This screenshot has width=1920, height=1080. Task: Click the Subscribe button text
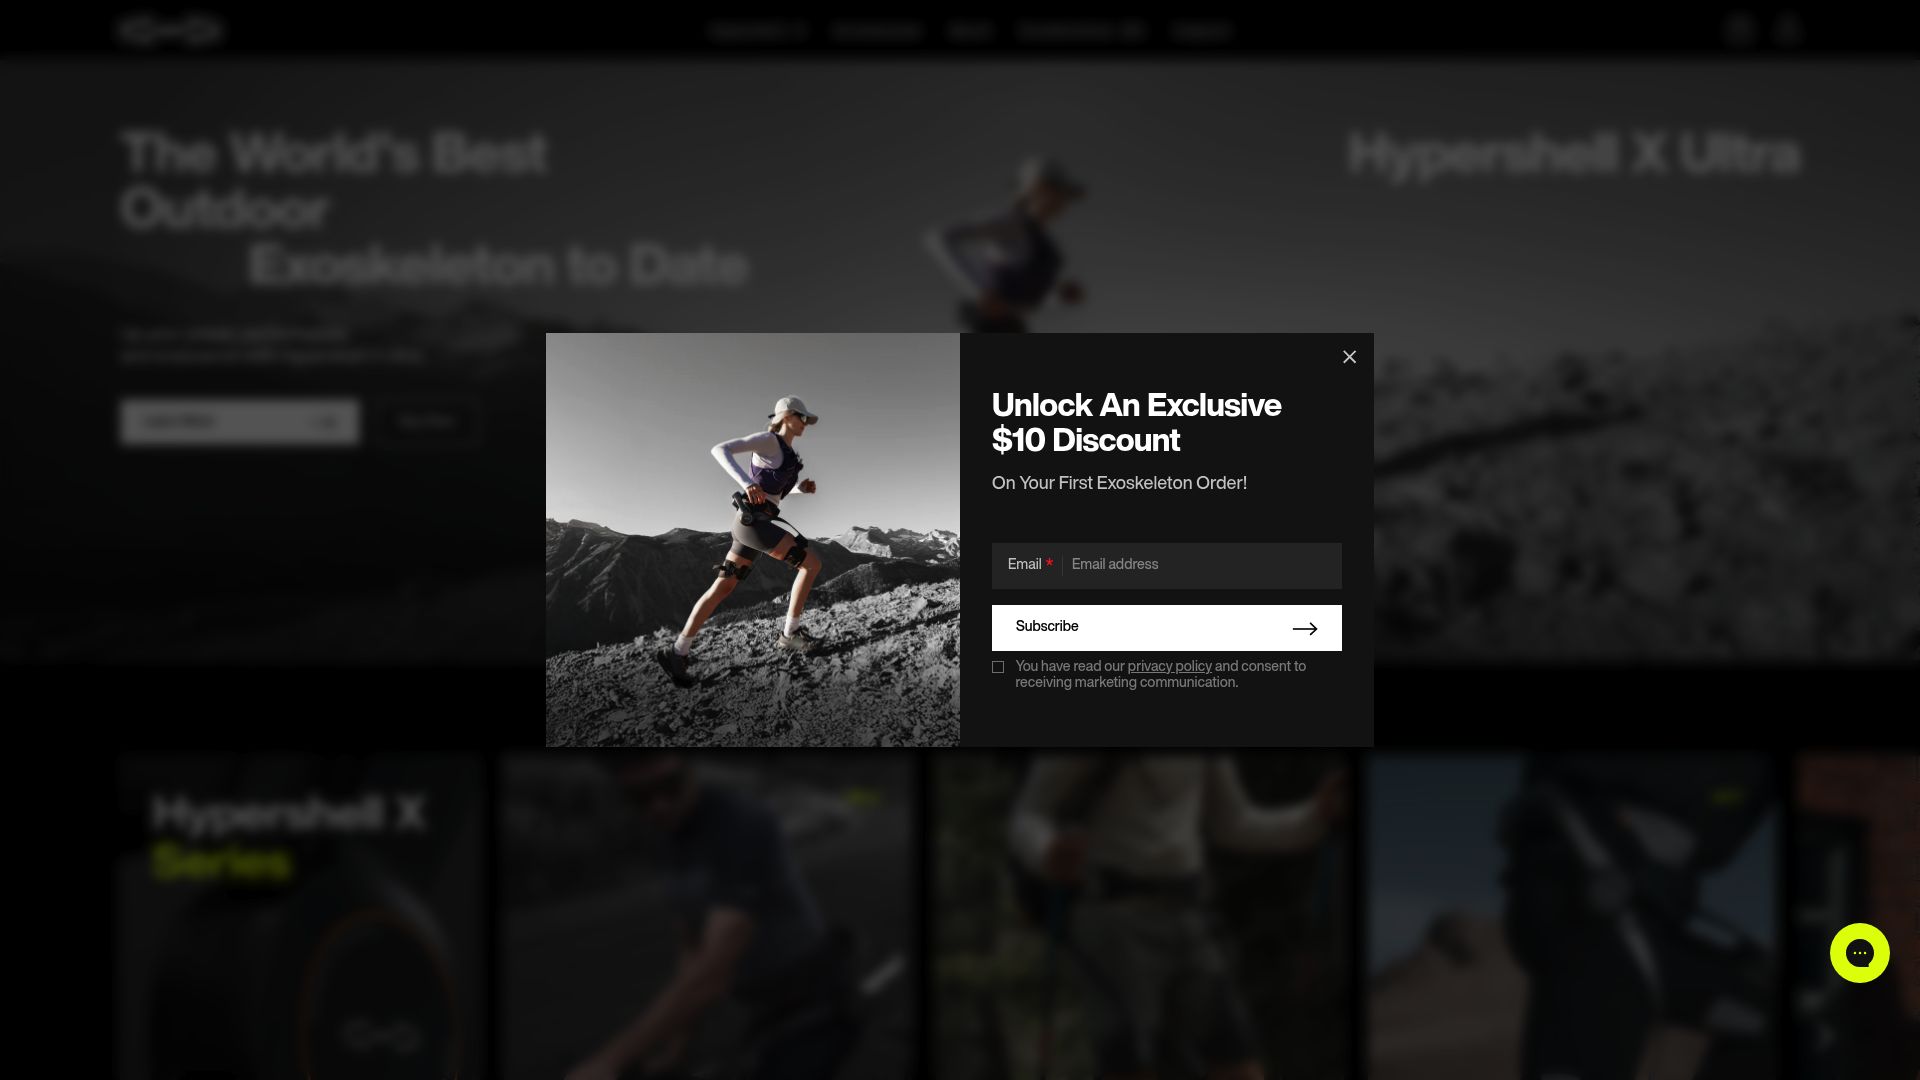click(x=1047, y=627)
